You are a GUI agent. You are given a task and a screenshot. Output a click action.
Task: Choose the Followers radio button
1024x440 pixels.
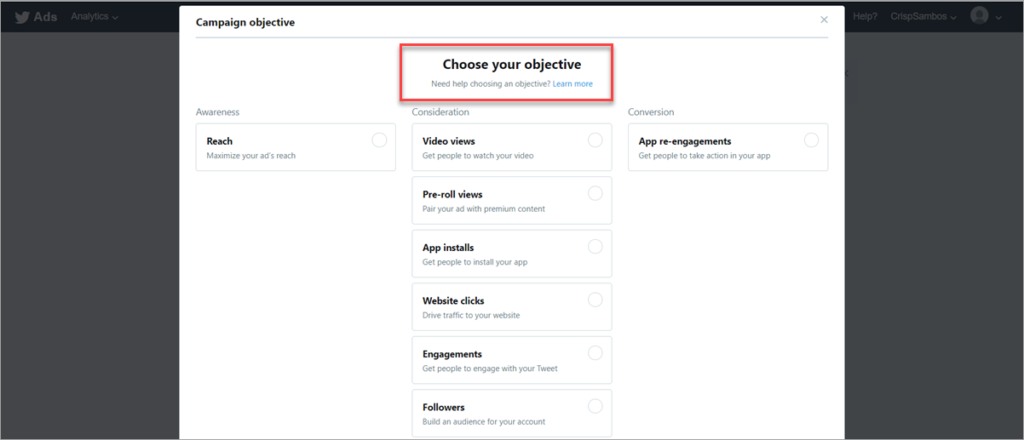point(595,405)
